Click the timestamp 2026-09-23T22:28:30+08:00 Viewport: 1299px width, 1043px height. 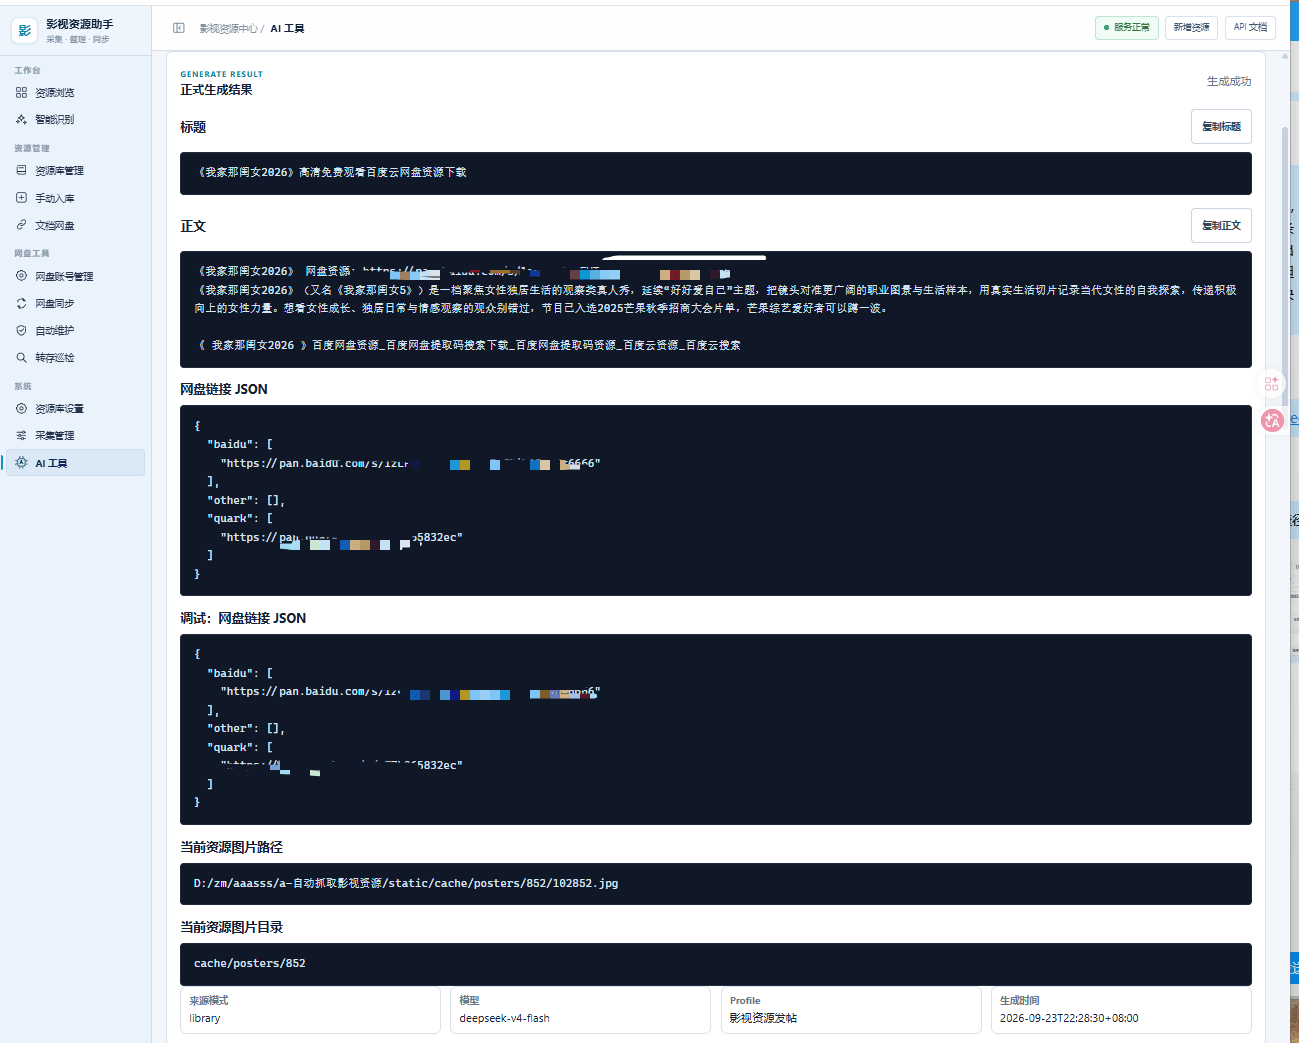(x=1069, y=1019)
